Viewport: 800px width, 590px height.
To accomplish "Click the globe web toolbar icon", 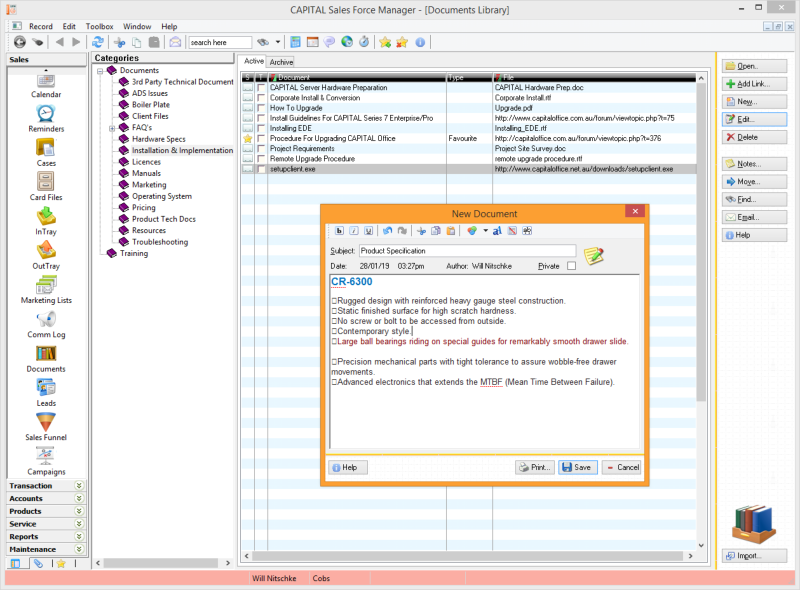I will point(347,42).
